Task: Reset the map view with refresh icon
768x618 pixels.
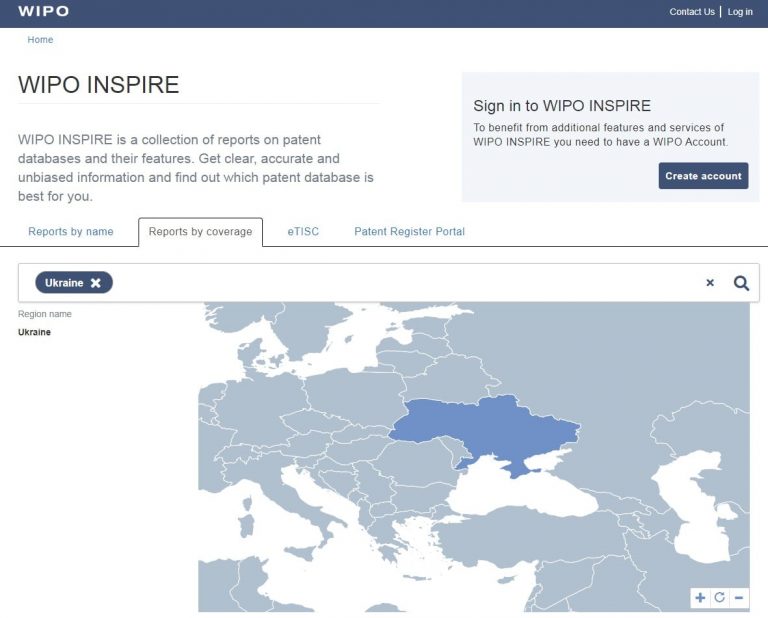Action: point(719,598)
